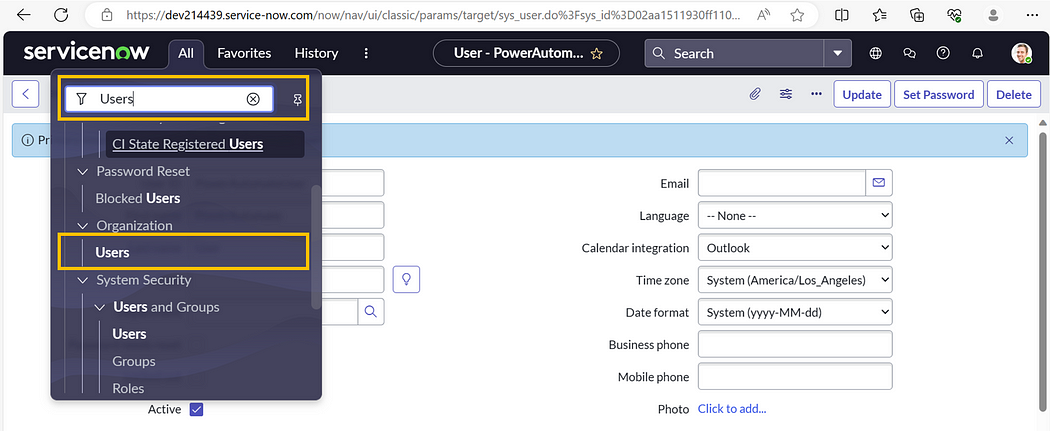Image resolution: width=1050 pixels, height=431 pixels.
Task: Click the site lock icon in the address bar
Action: click(x=106, y=15)
